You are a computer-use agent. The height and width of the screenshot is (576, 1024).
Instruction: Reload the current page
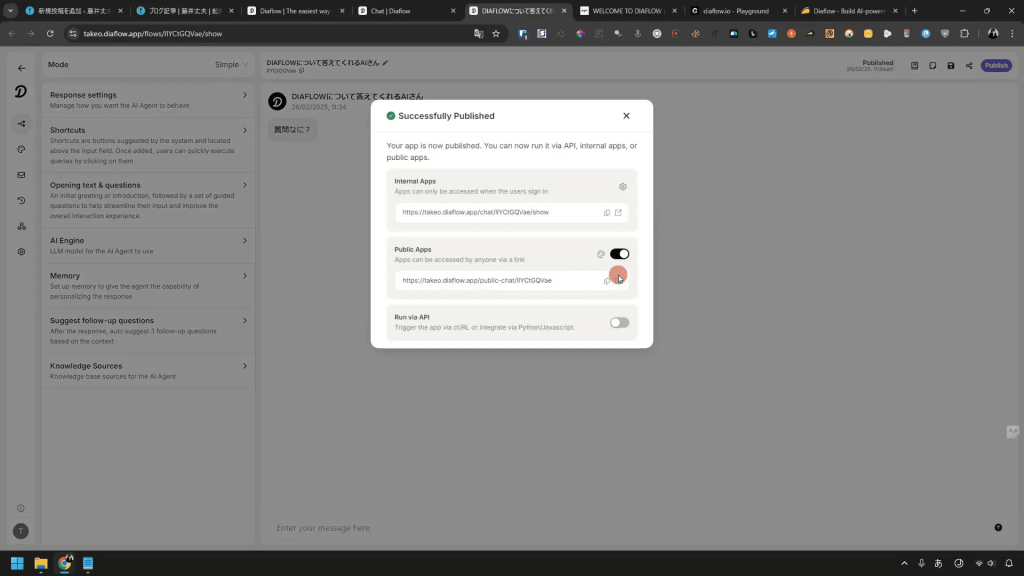(x=50, y=33)
